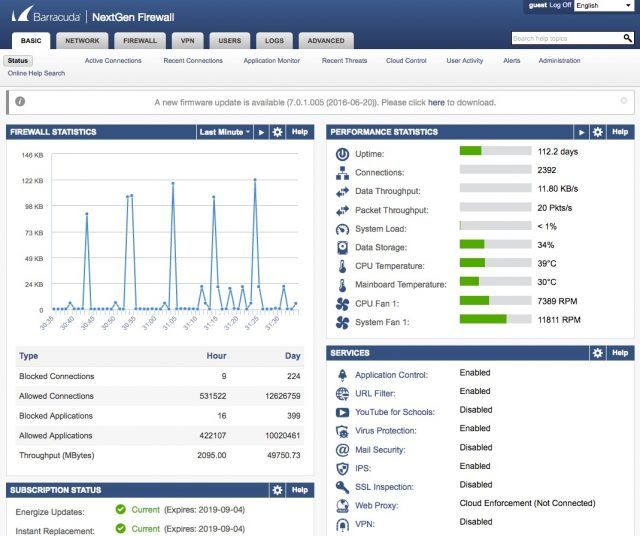This screenshot has width=640, height=536.
Task: Click the Energize Updates green checkmark
Action: [x=120, y=509]
